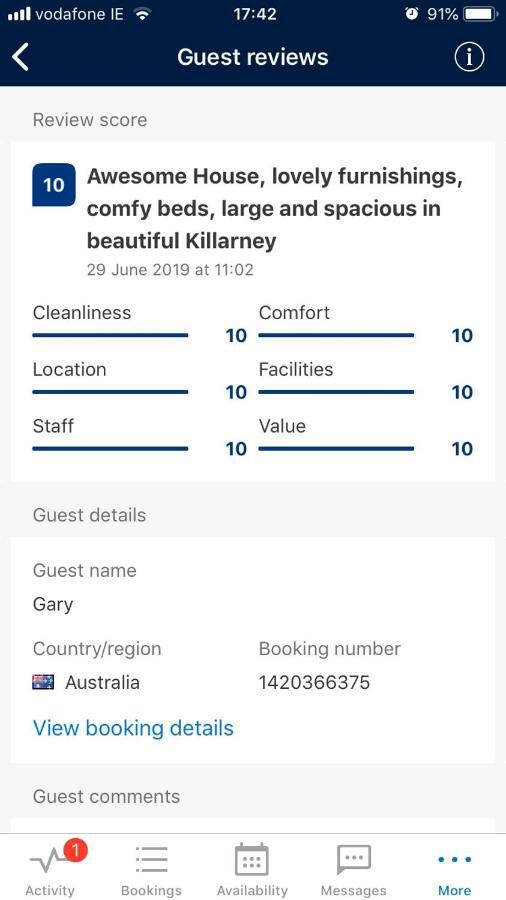Tap the review title Awesome House text

[275, 209]
